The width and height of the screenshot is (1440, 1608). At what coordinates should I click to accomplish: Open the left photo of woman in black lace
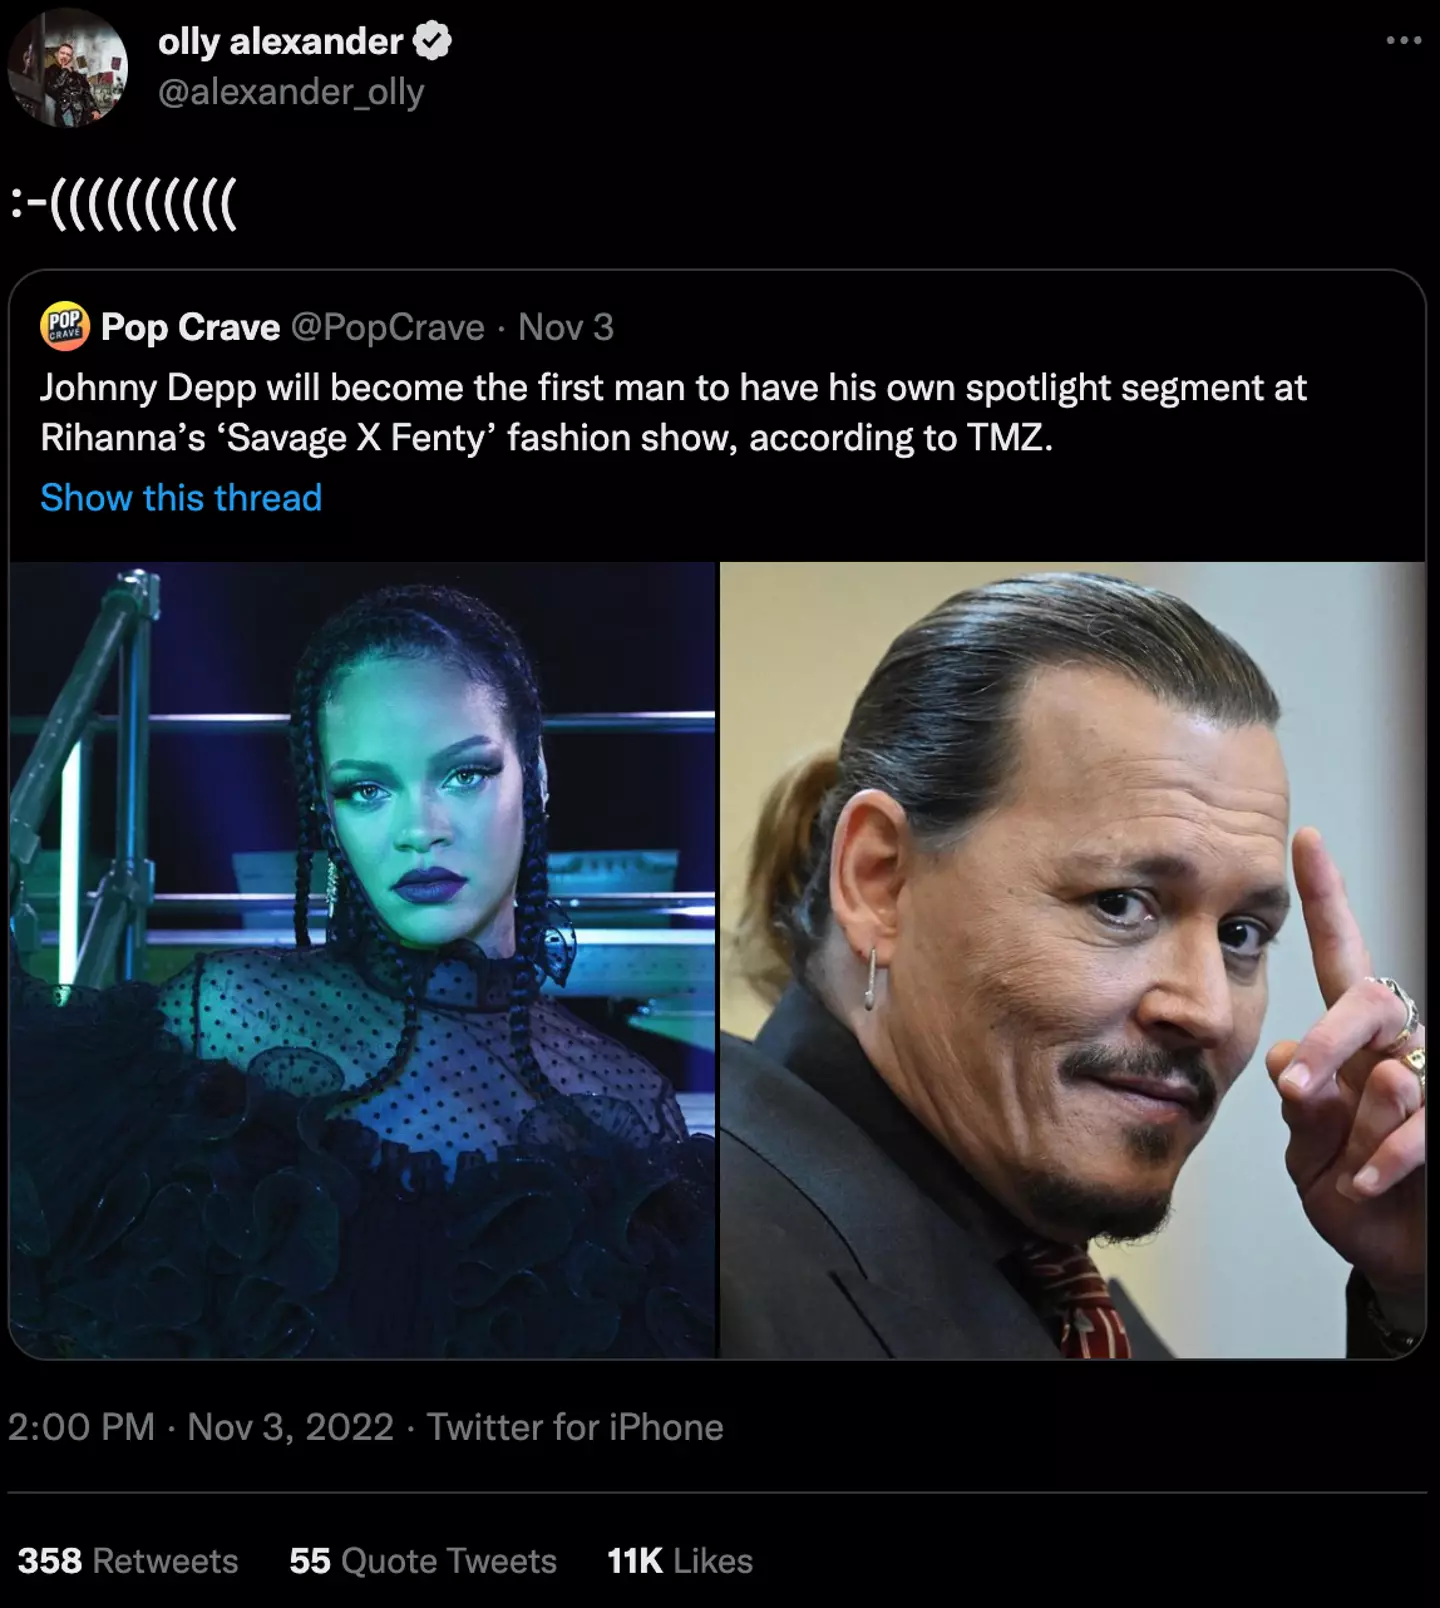362,960
